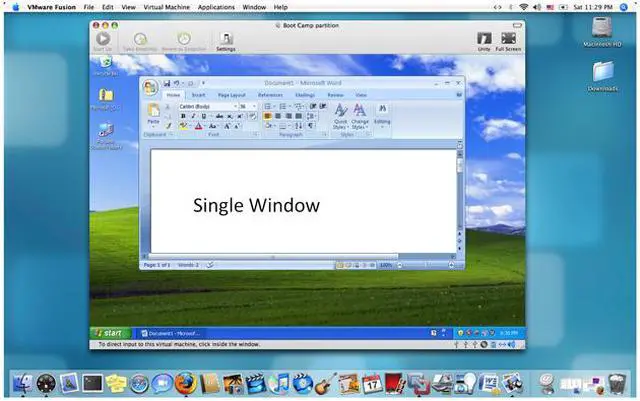The image size is (640, 401).
Task: Switch to the Mailings ribbon tab
Action: [305, 95]
